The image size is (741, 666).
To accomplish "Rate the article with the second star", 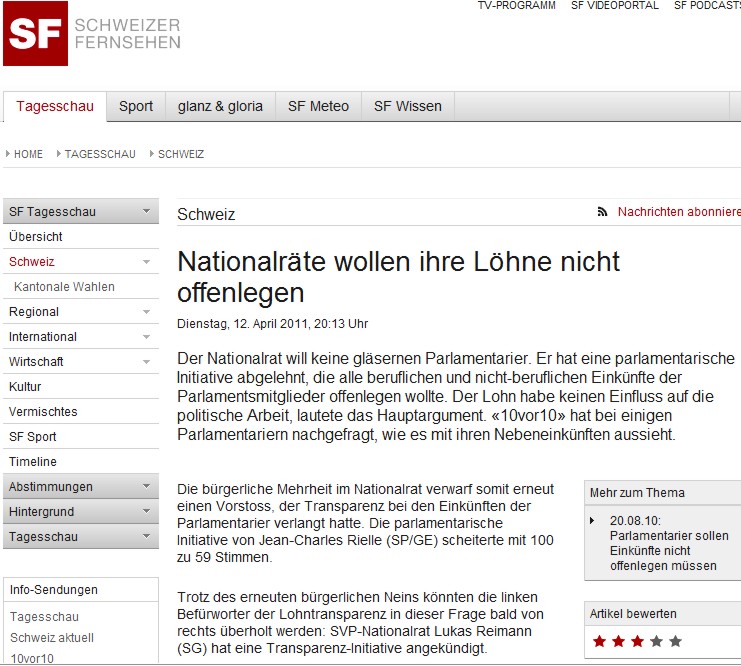I will click(618, 641).
